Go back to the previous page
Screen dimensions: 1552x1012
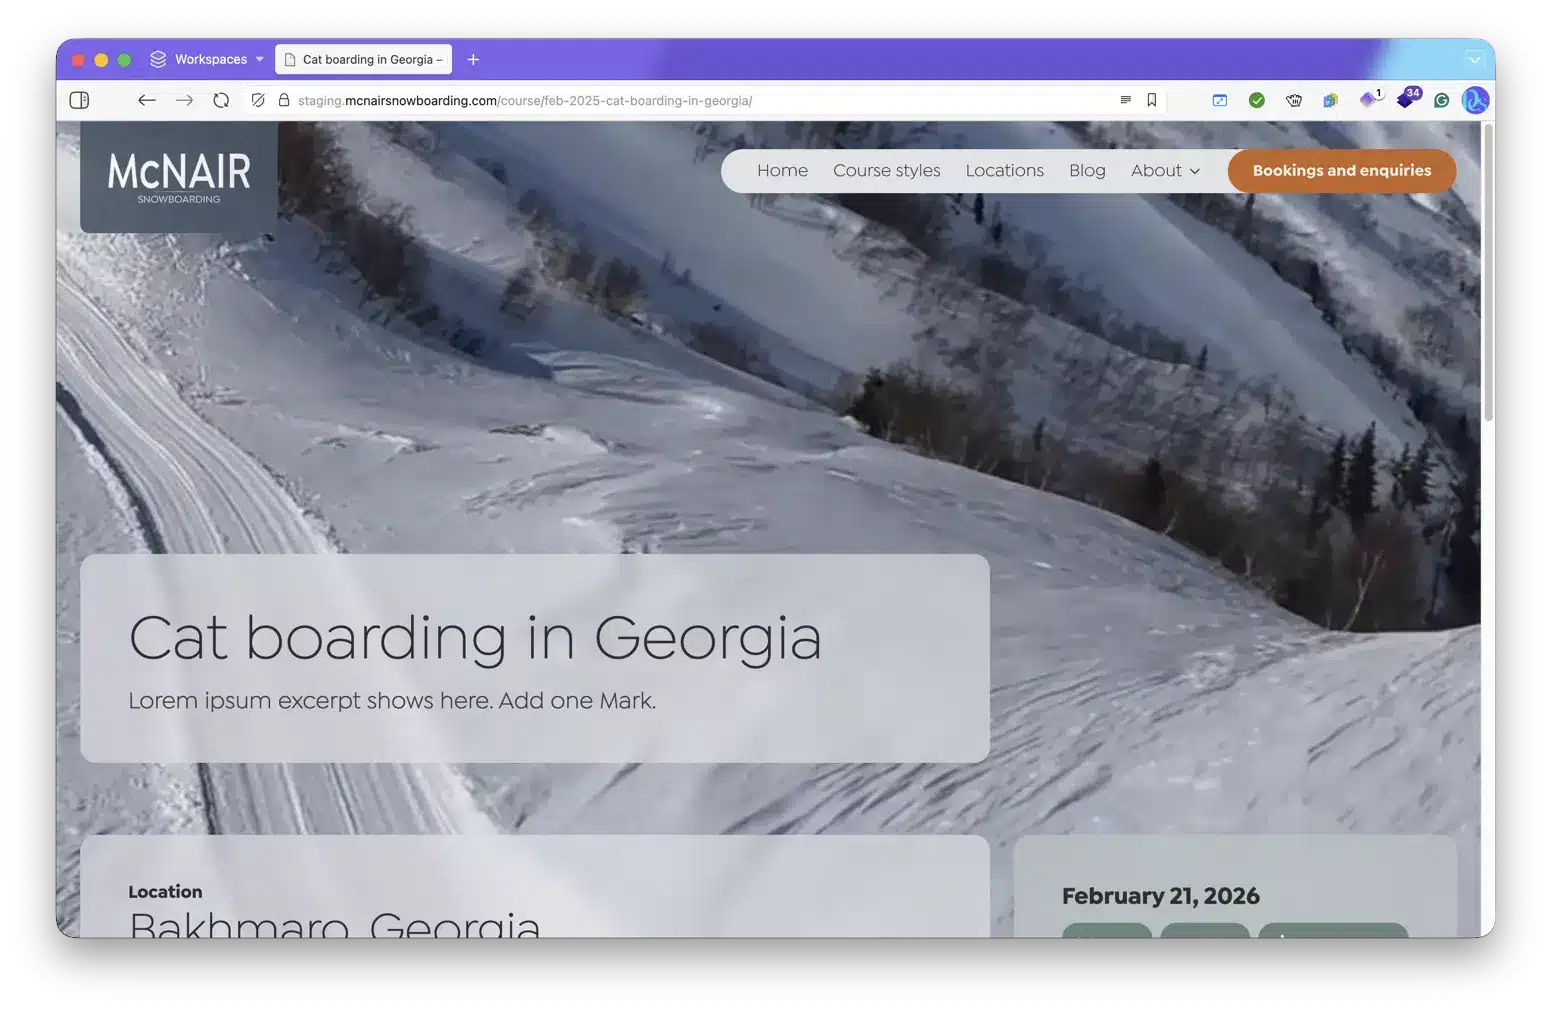(x=147, y=100)
